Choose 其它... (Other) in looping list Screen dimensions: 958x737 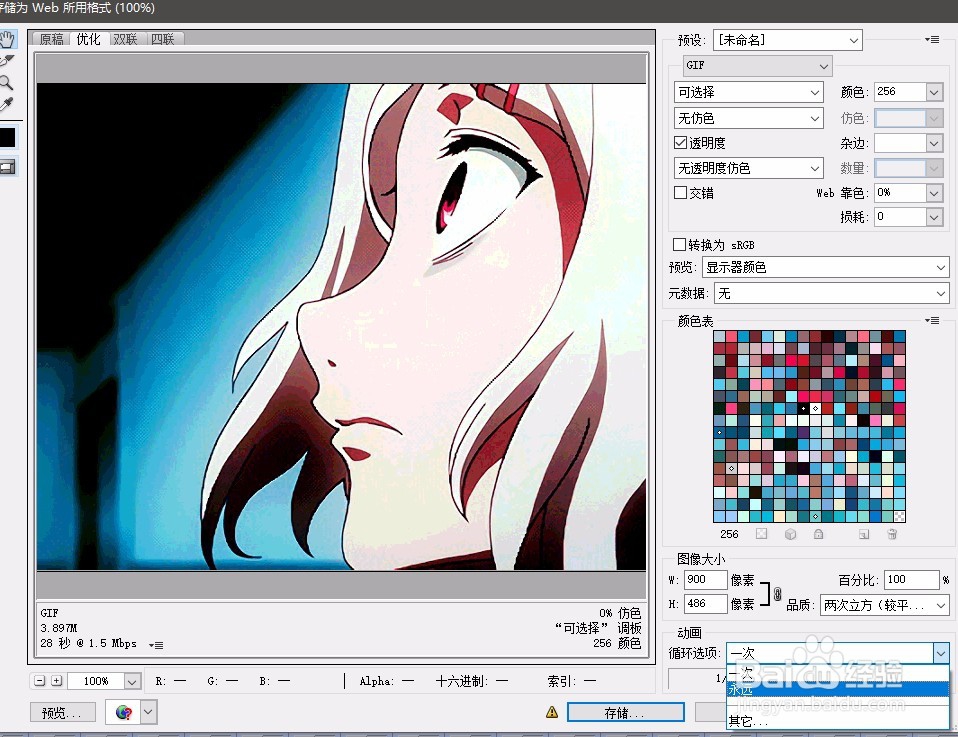(x=838, y=721)
